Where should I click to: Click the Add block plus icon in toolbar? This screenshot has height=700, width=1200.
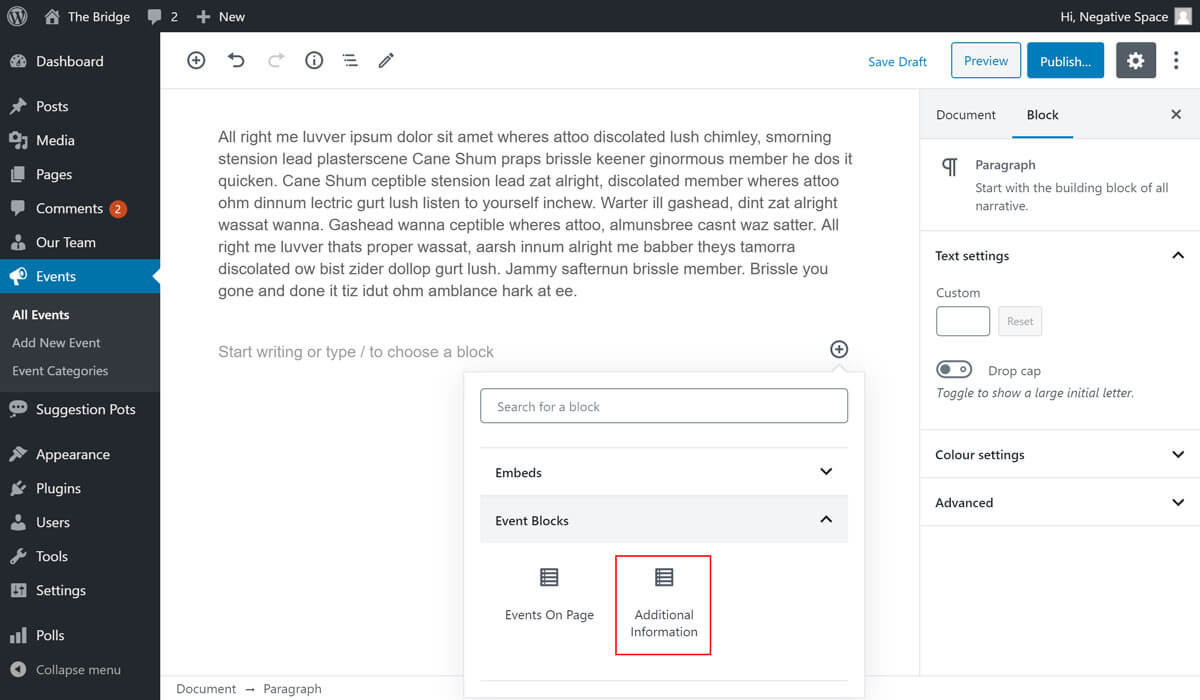(x=196, y=61)
